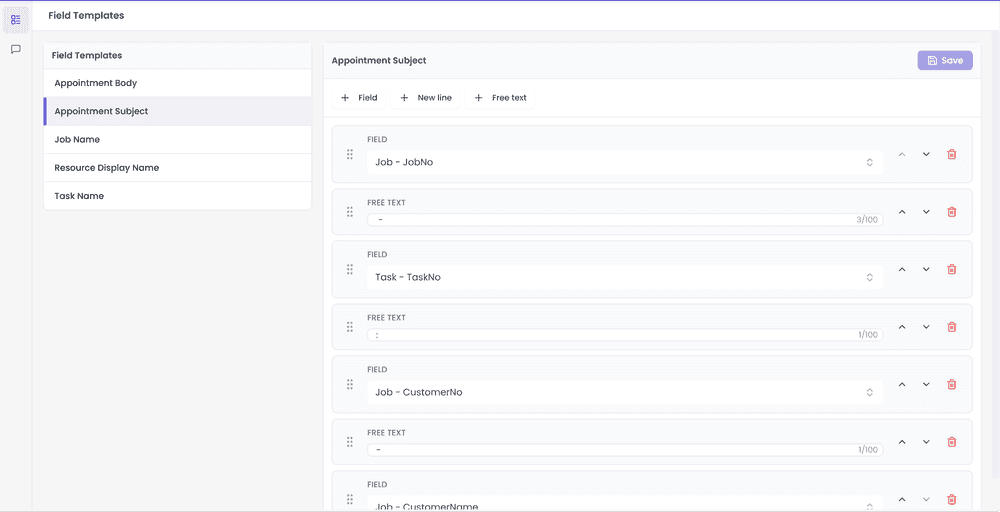This screenshot has height=512, width=1000.
Task: Click the Field Templates page title
Action: click(x=86, y=15)
